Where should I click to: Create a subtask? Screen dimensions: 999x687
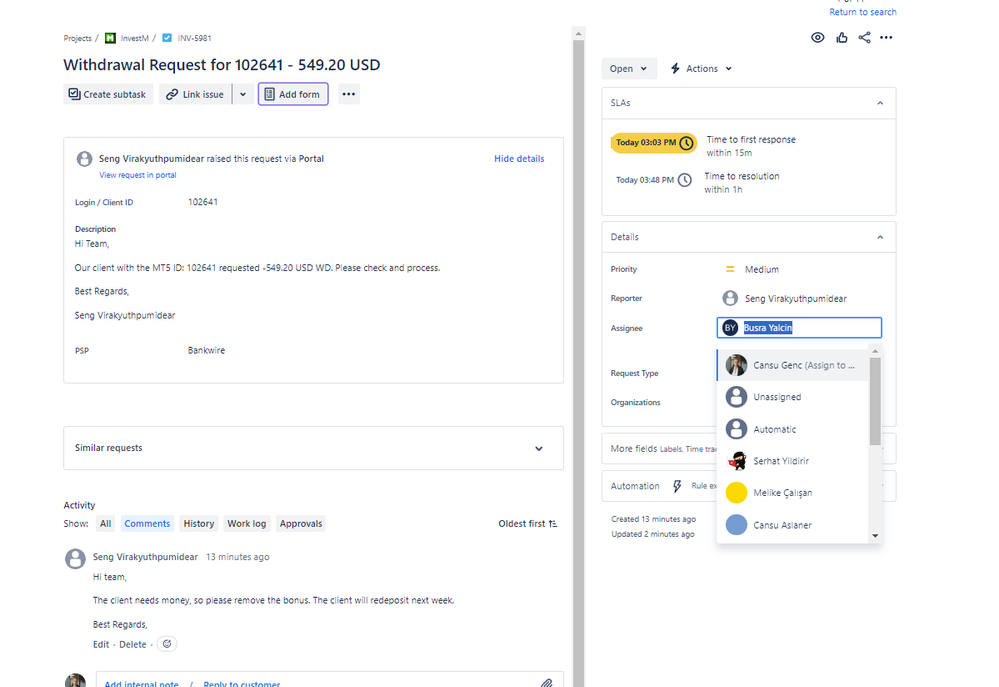(108, 94)
